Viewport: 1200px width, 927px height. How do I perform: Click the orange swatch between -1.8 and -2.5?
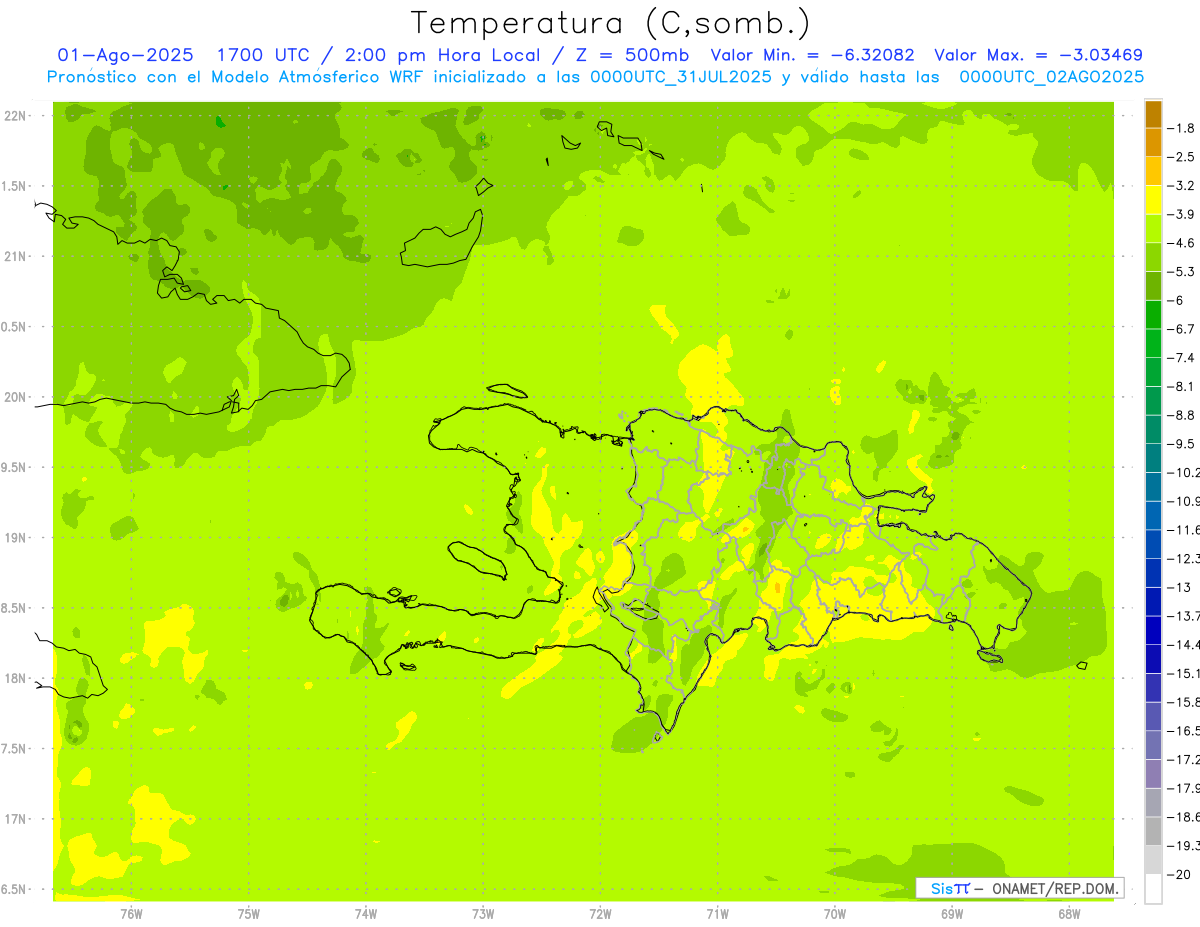[1153, 143]
